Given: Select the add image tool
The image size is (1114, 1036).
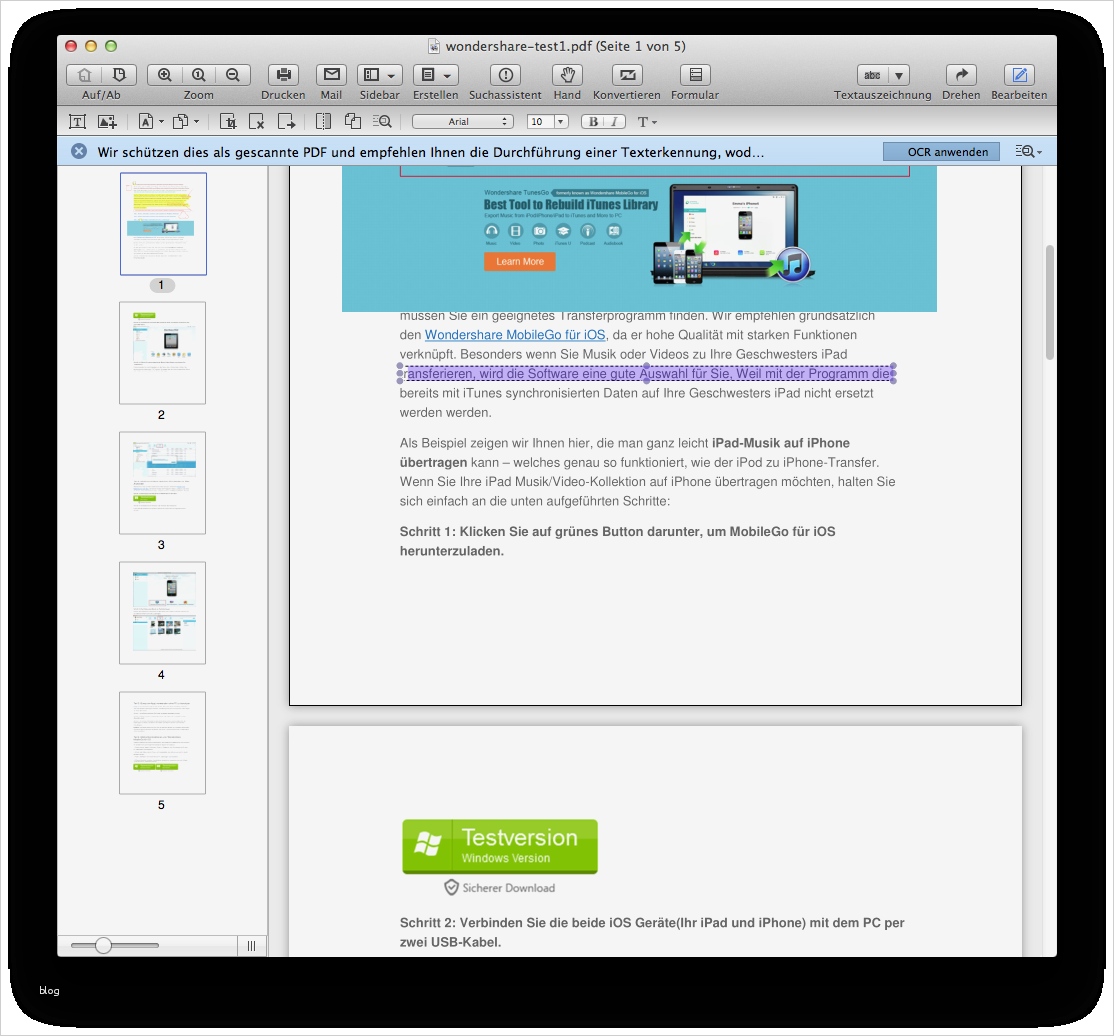Looking at the screenshot, I should (x=107, y=122).
